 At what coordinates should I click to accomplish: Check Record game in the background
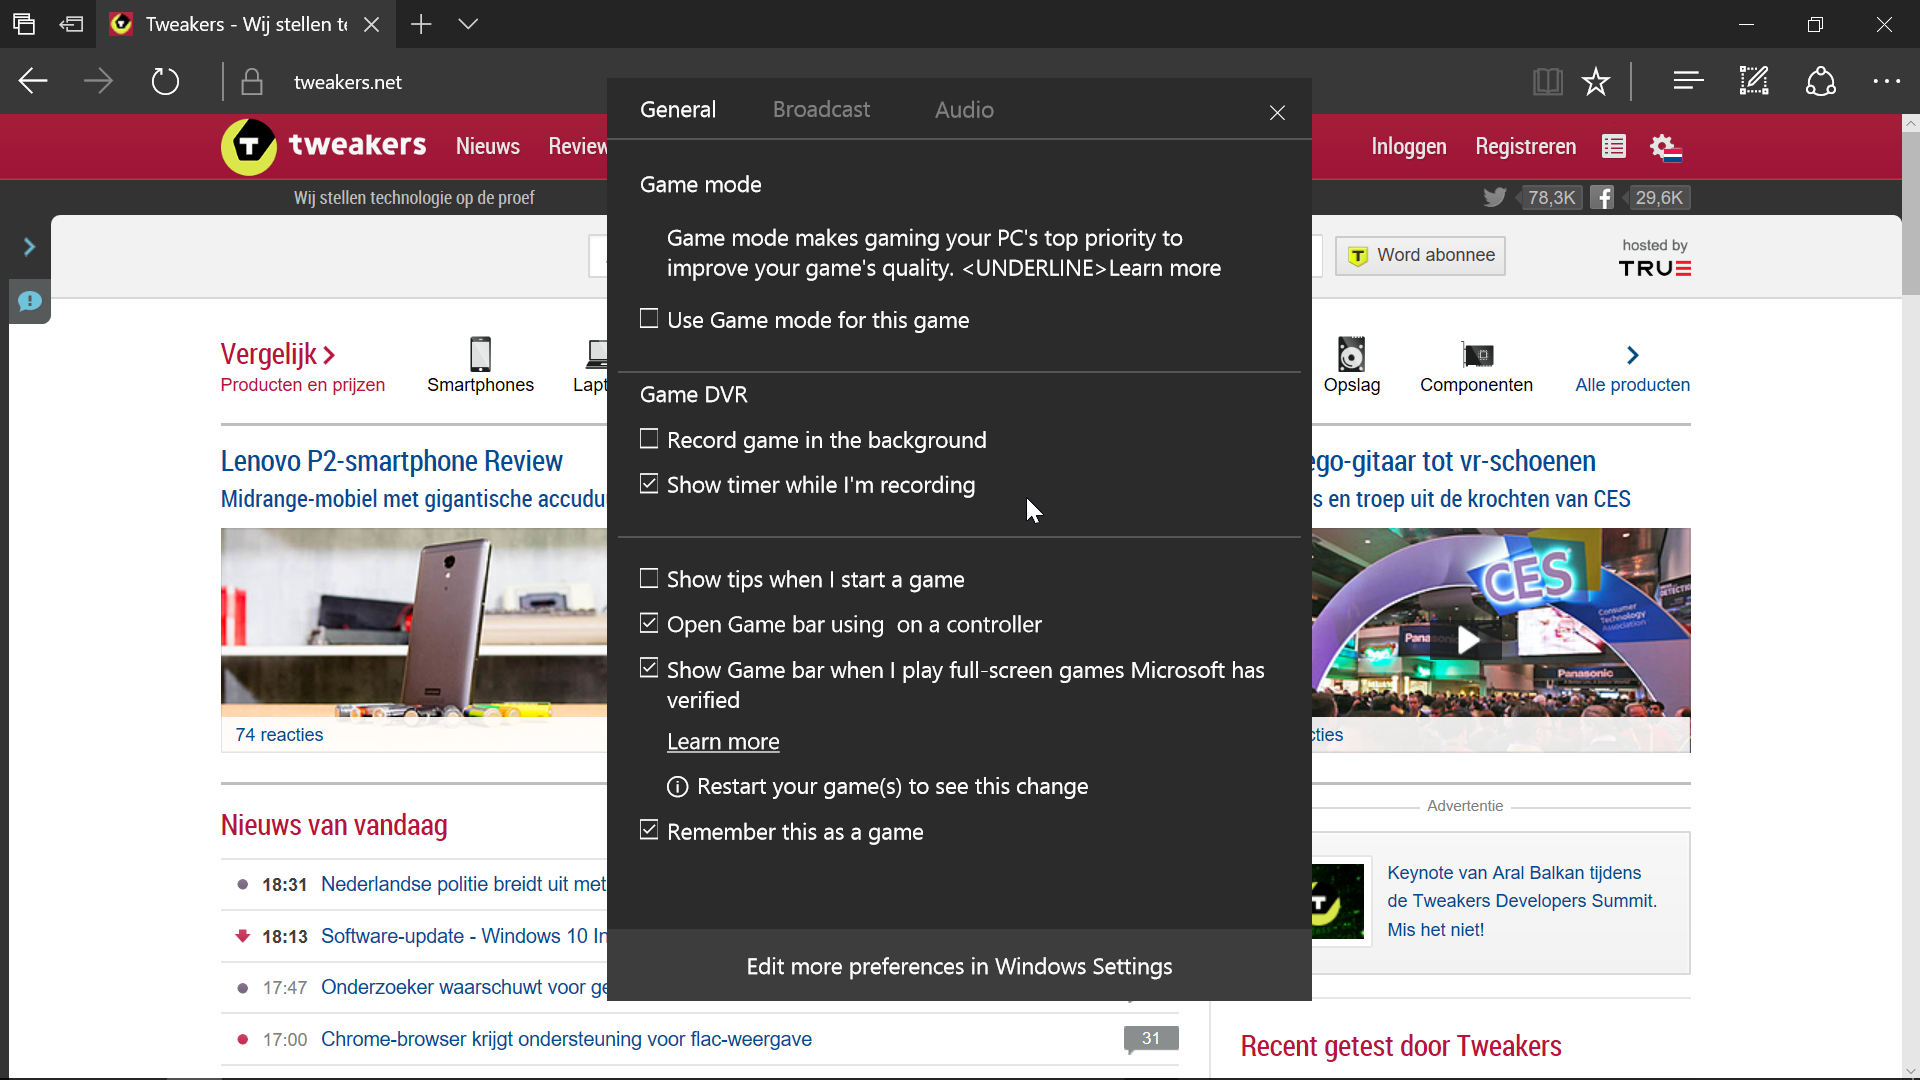649,439
